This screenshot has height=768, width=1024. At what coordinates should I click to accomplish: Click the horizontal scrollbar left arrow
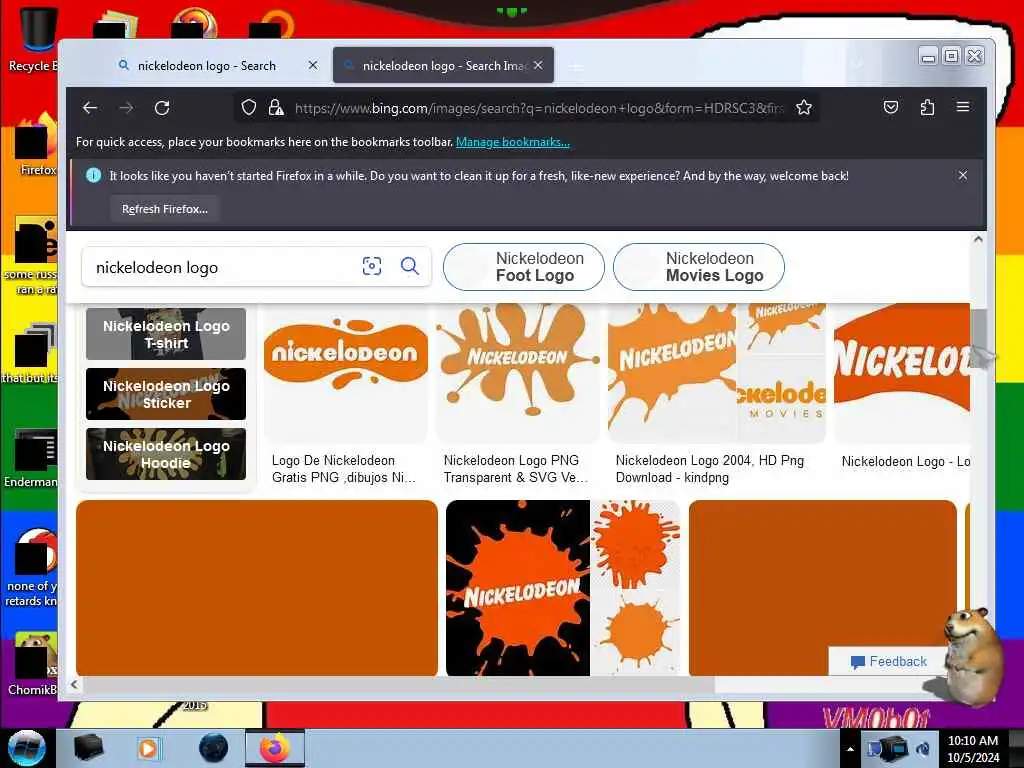(74, 684)
